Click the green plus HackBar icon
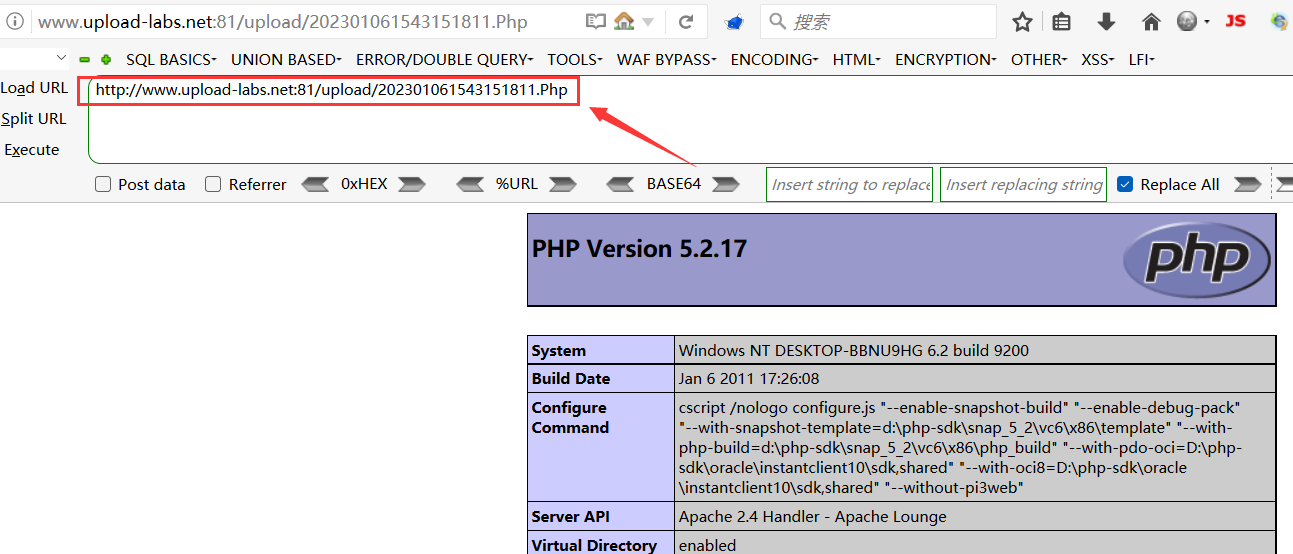 pos(106,60)
